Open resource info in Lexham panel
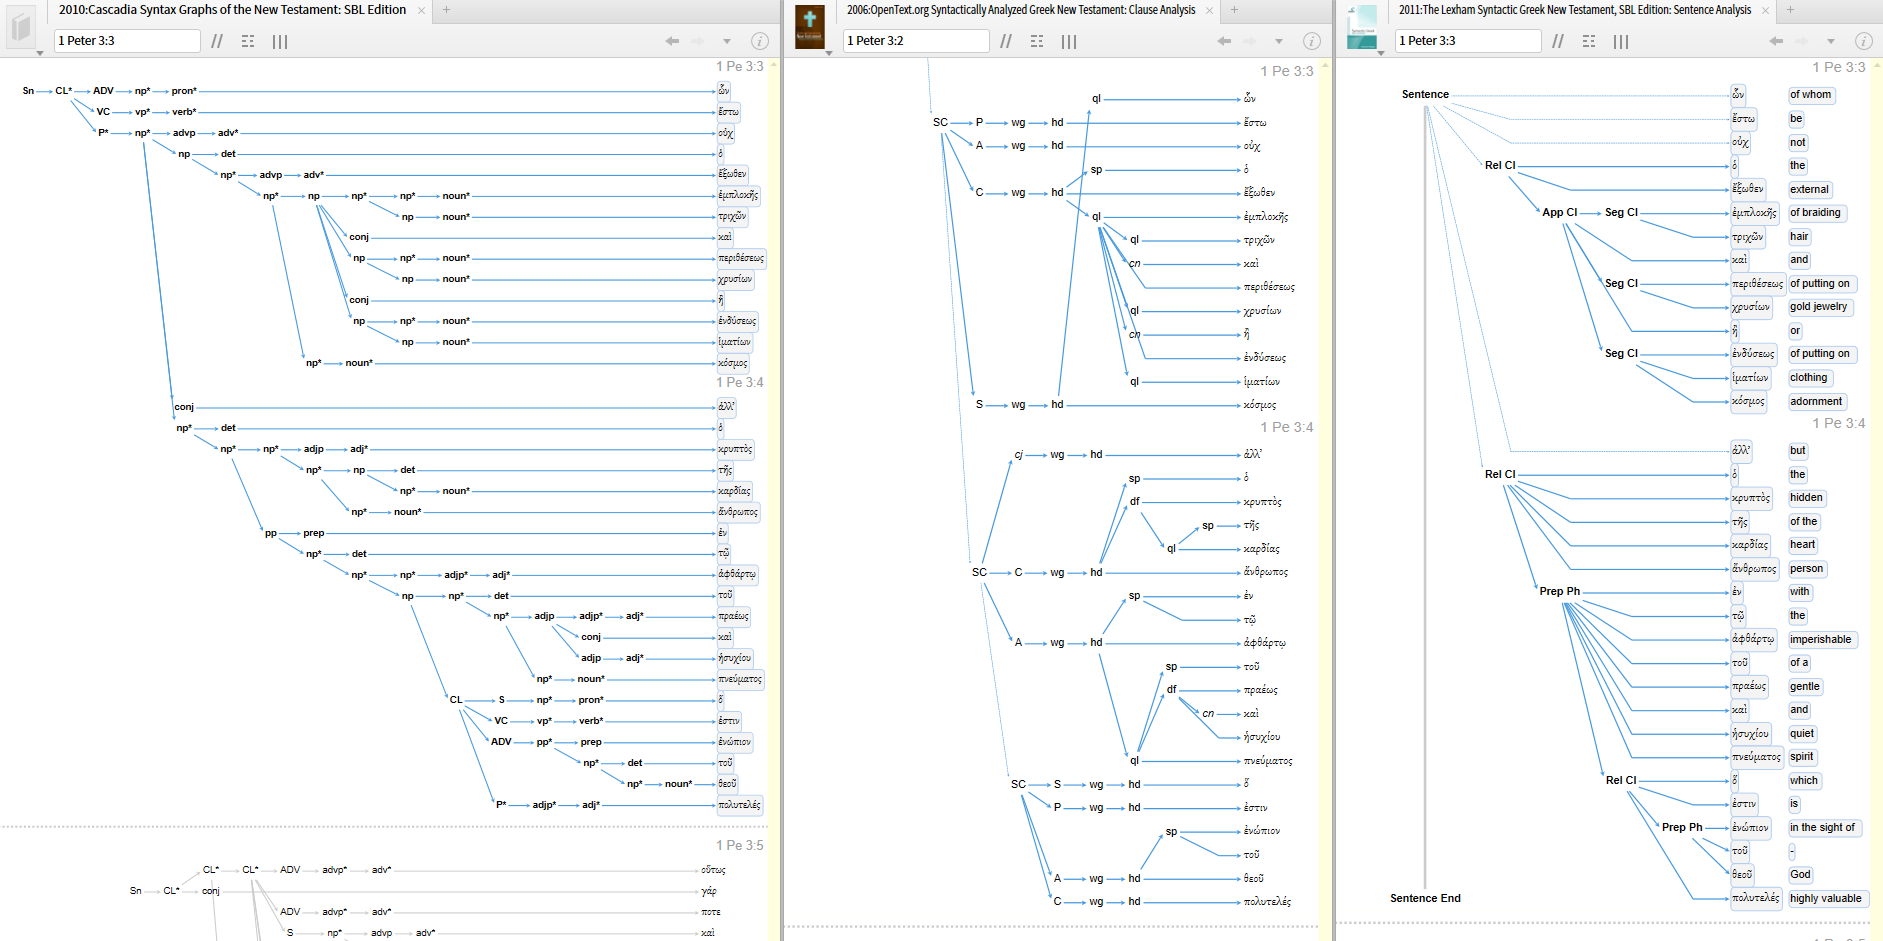 coord(1864,41)
